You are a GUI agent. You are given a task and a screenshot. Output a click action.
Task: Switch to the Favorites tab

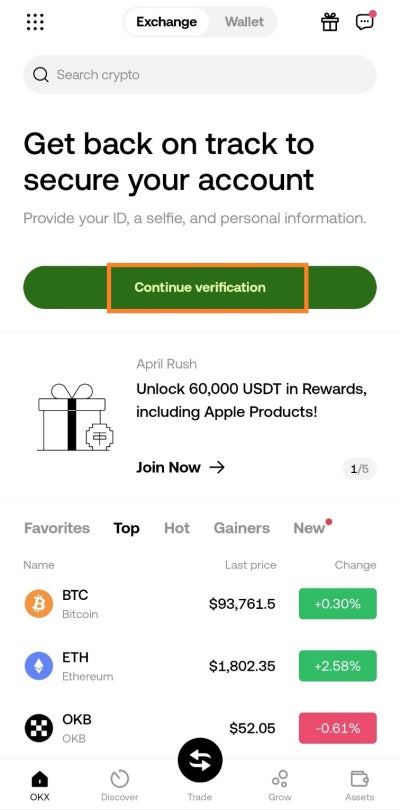click(57, 528)
